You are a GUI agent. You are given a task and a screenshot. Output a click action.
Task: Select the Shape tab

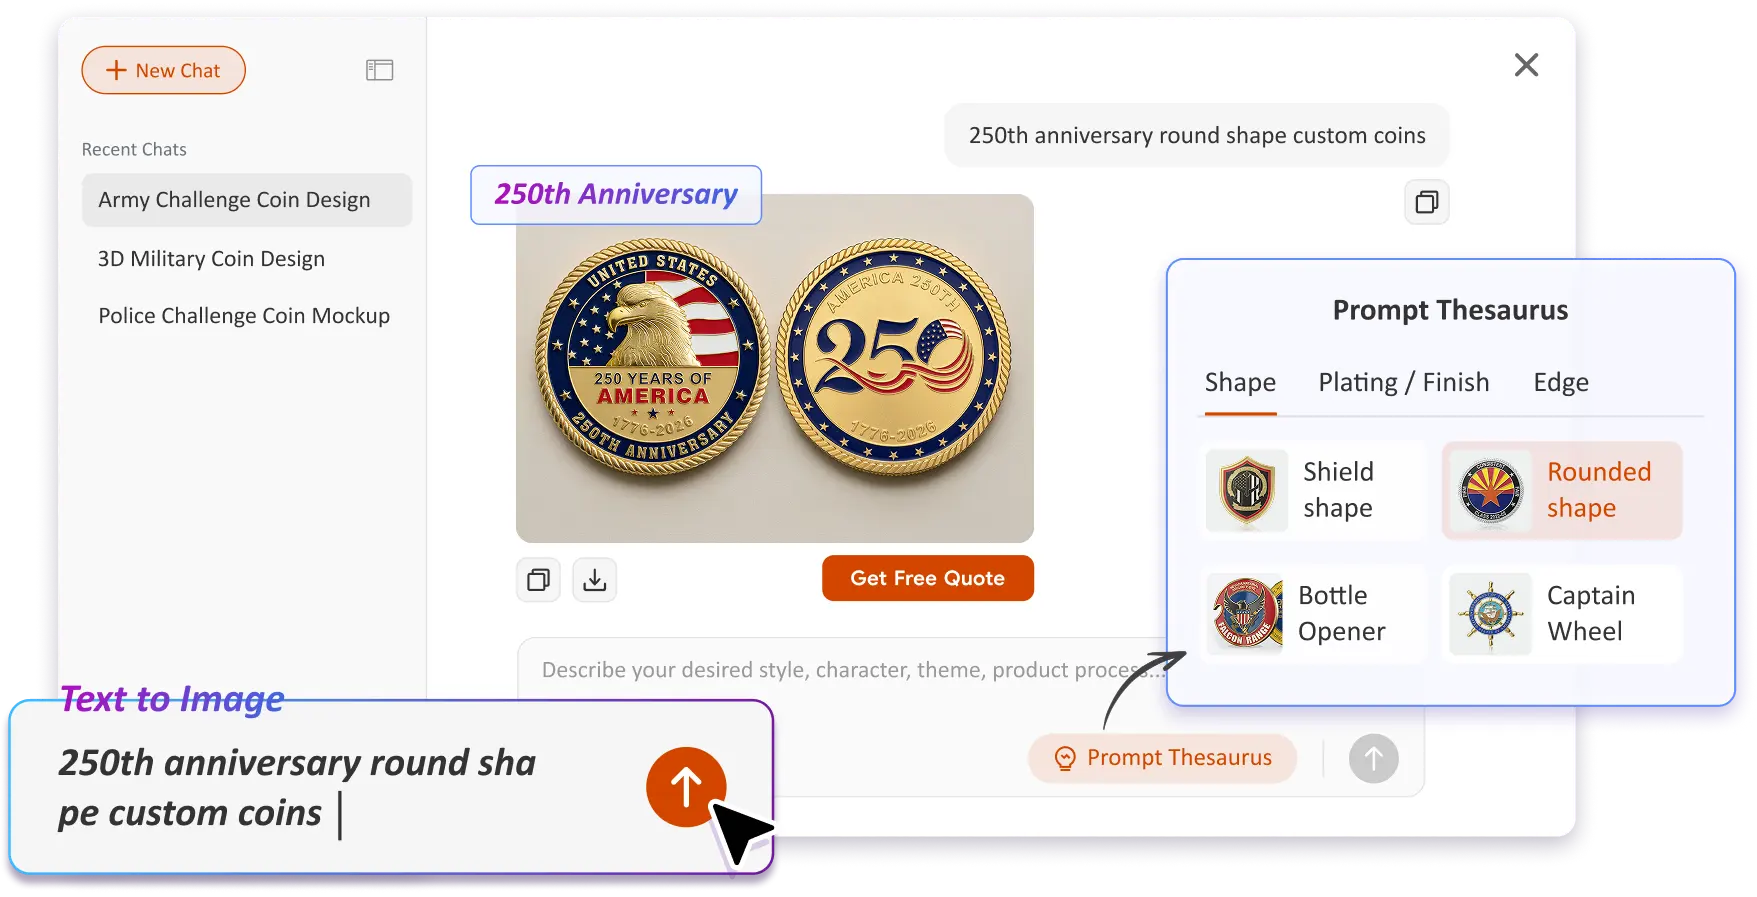pyautogui.click(x=1240, y=383)
